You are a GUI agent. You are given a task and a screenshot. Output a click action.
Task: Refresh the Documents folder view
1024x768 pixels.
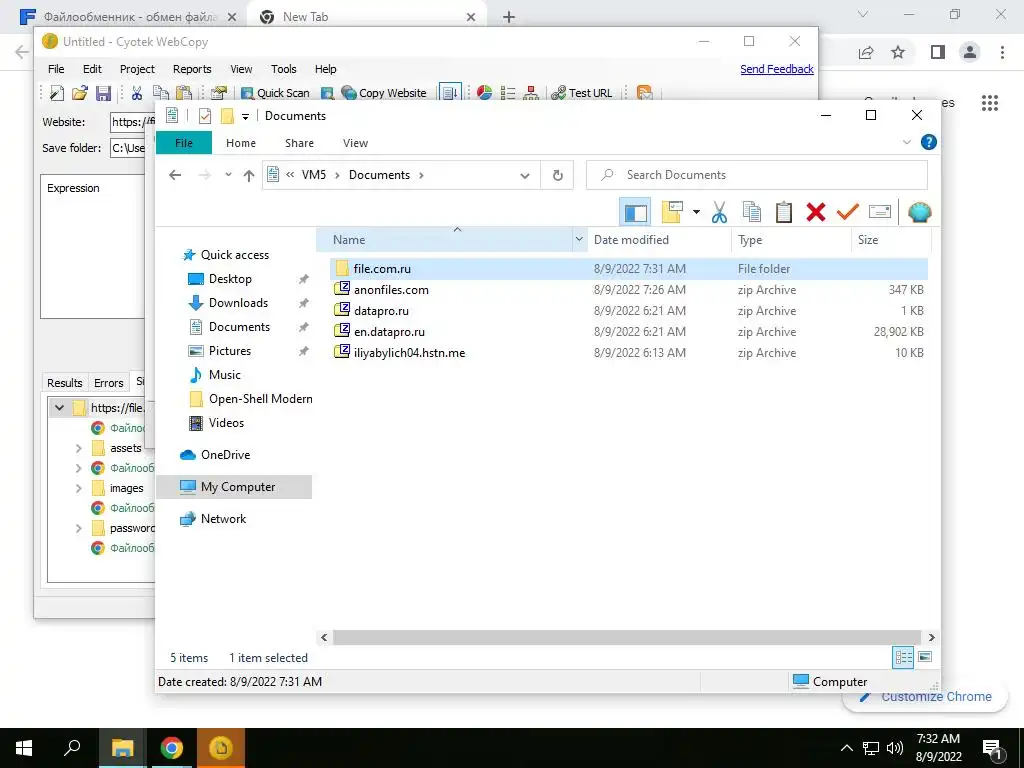(x=557, y=175)
